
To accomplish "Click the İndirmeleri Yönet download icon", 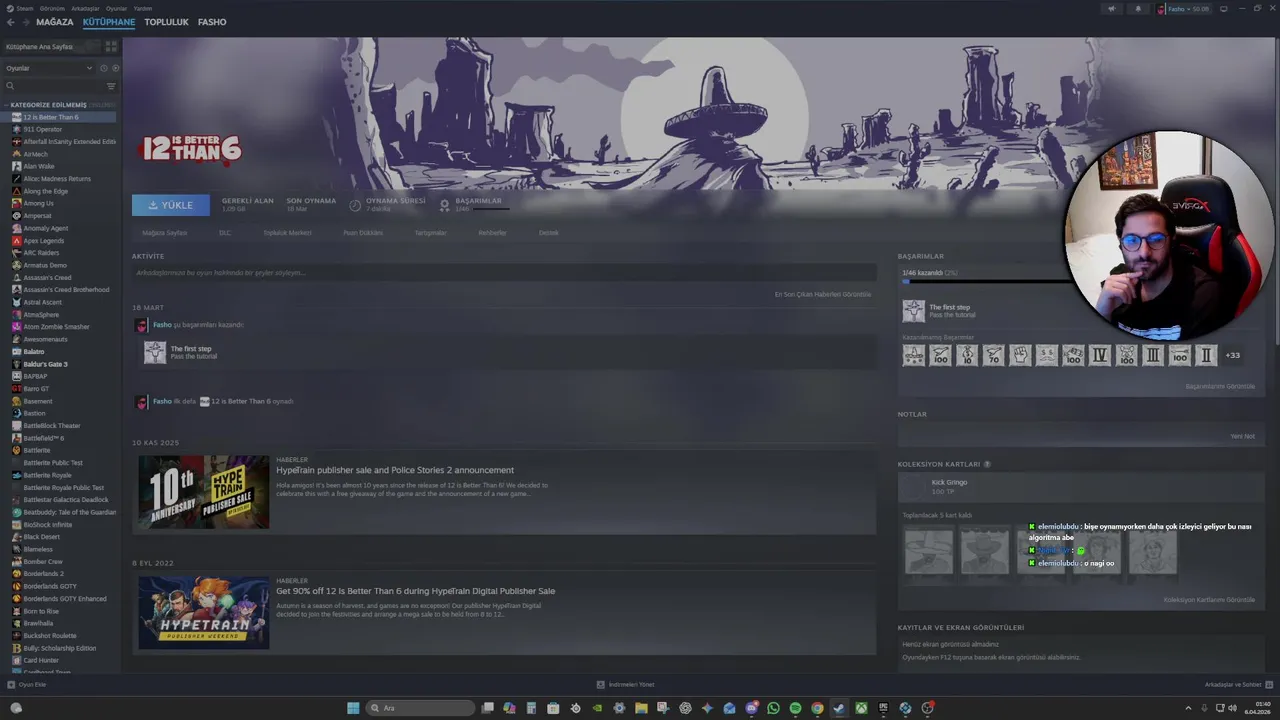I will pos(601,685).
